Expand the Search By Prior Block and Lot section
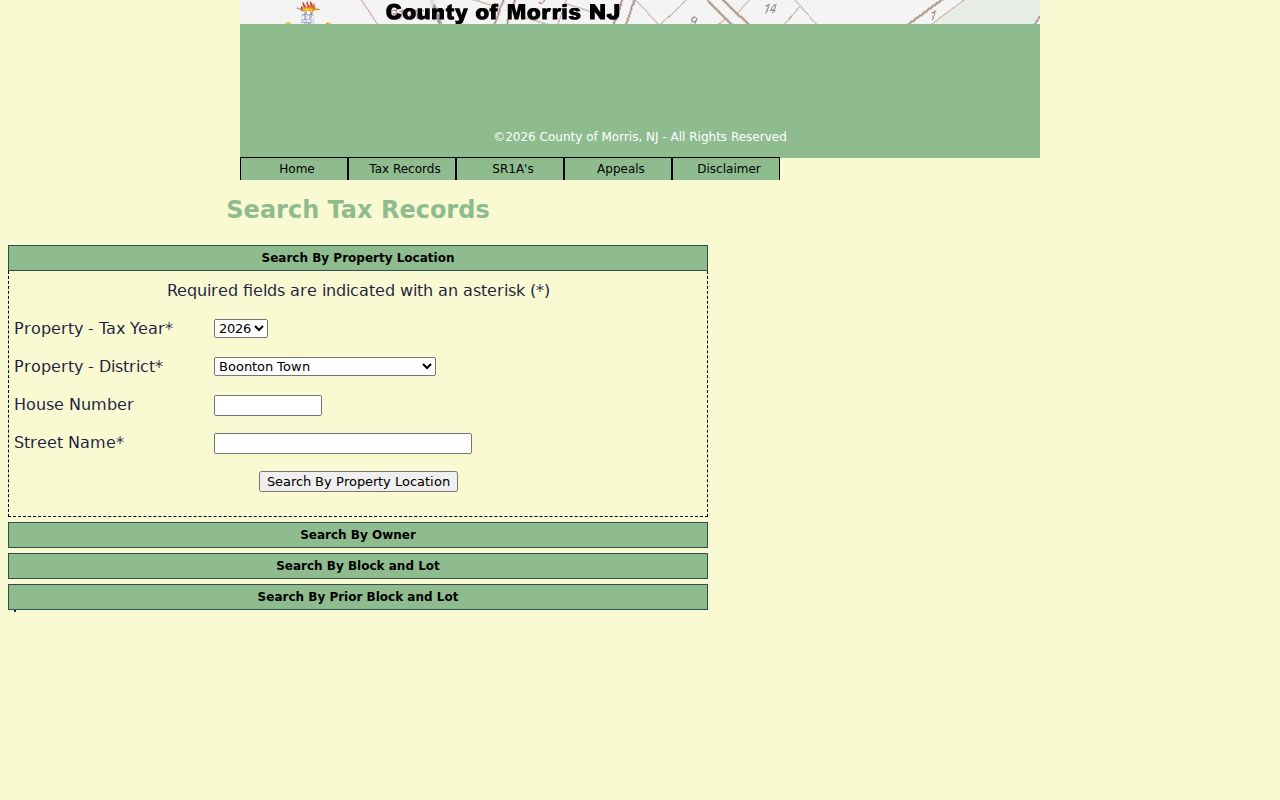The width and height of the screenshot is (1280, 800). click(358, 597)
